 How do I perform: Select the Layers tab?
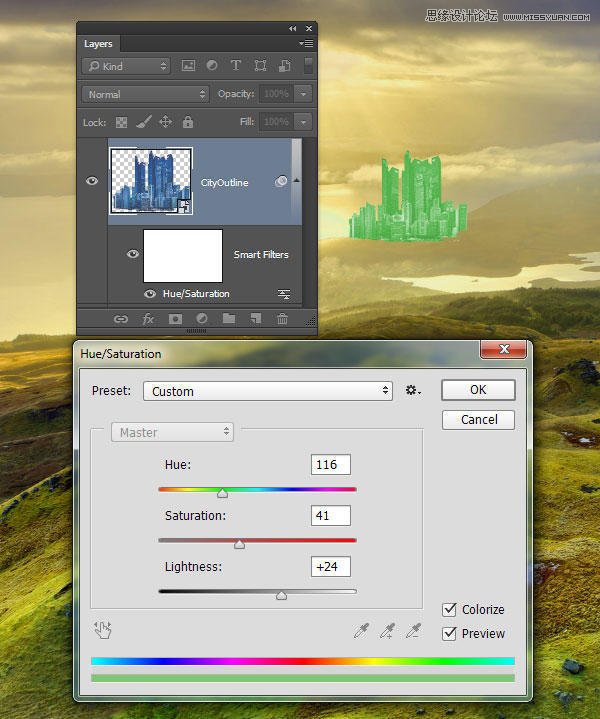[98, 44]
